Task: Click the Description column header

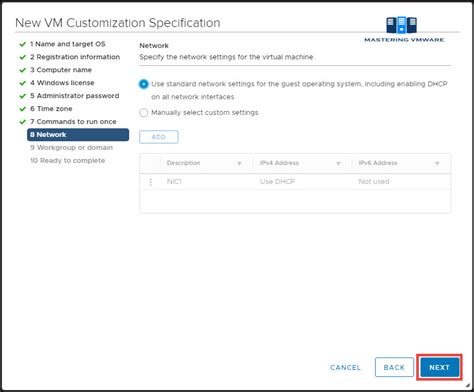Action: coord(183,163)
